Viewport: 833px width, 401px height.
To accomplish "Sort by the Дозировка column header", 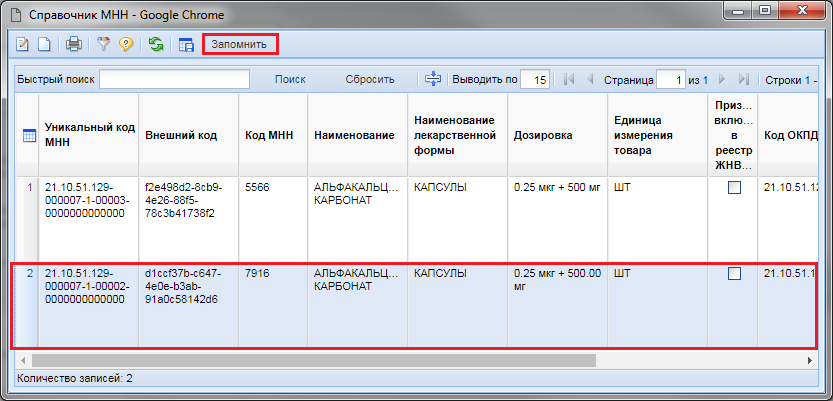I will [543, 136].
